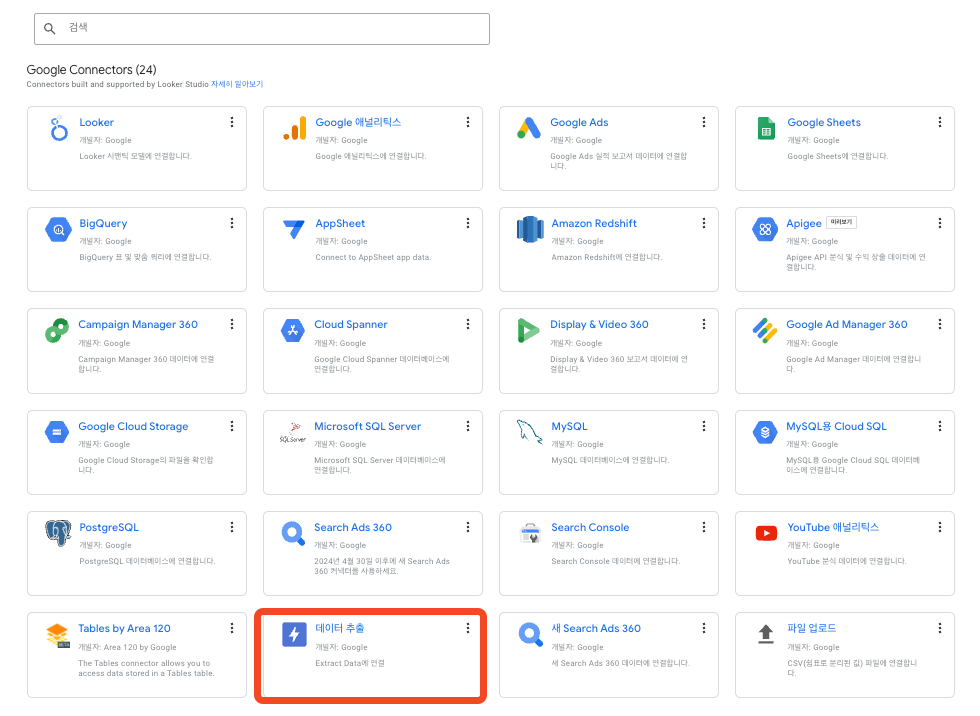This screenshot has height=716, width=980.
Task: Select the 데이터 추출 connector title
Action: tap(339, 628)
